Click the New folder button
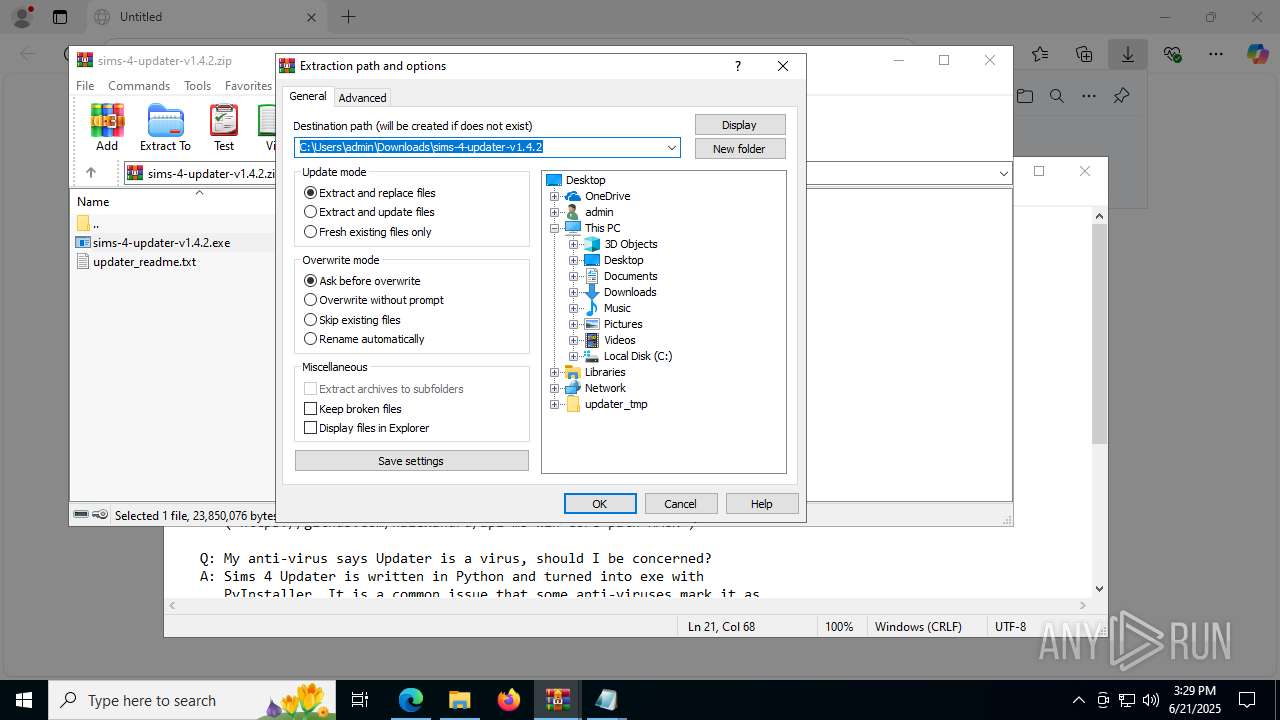The image size is (1280, 720). tap(740, 149)
